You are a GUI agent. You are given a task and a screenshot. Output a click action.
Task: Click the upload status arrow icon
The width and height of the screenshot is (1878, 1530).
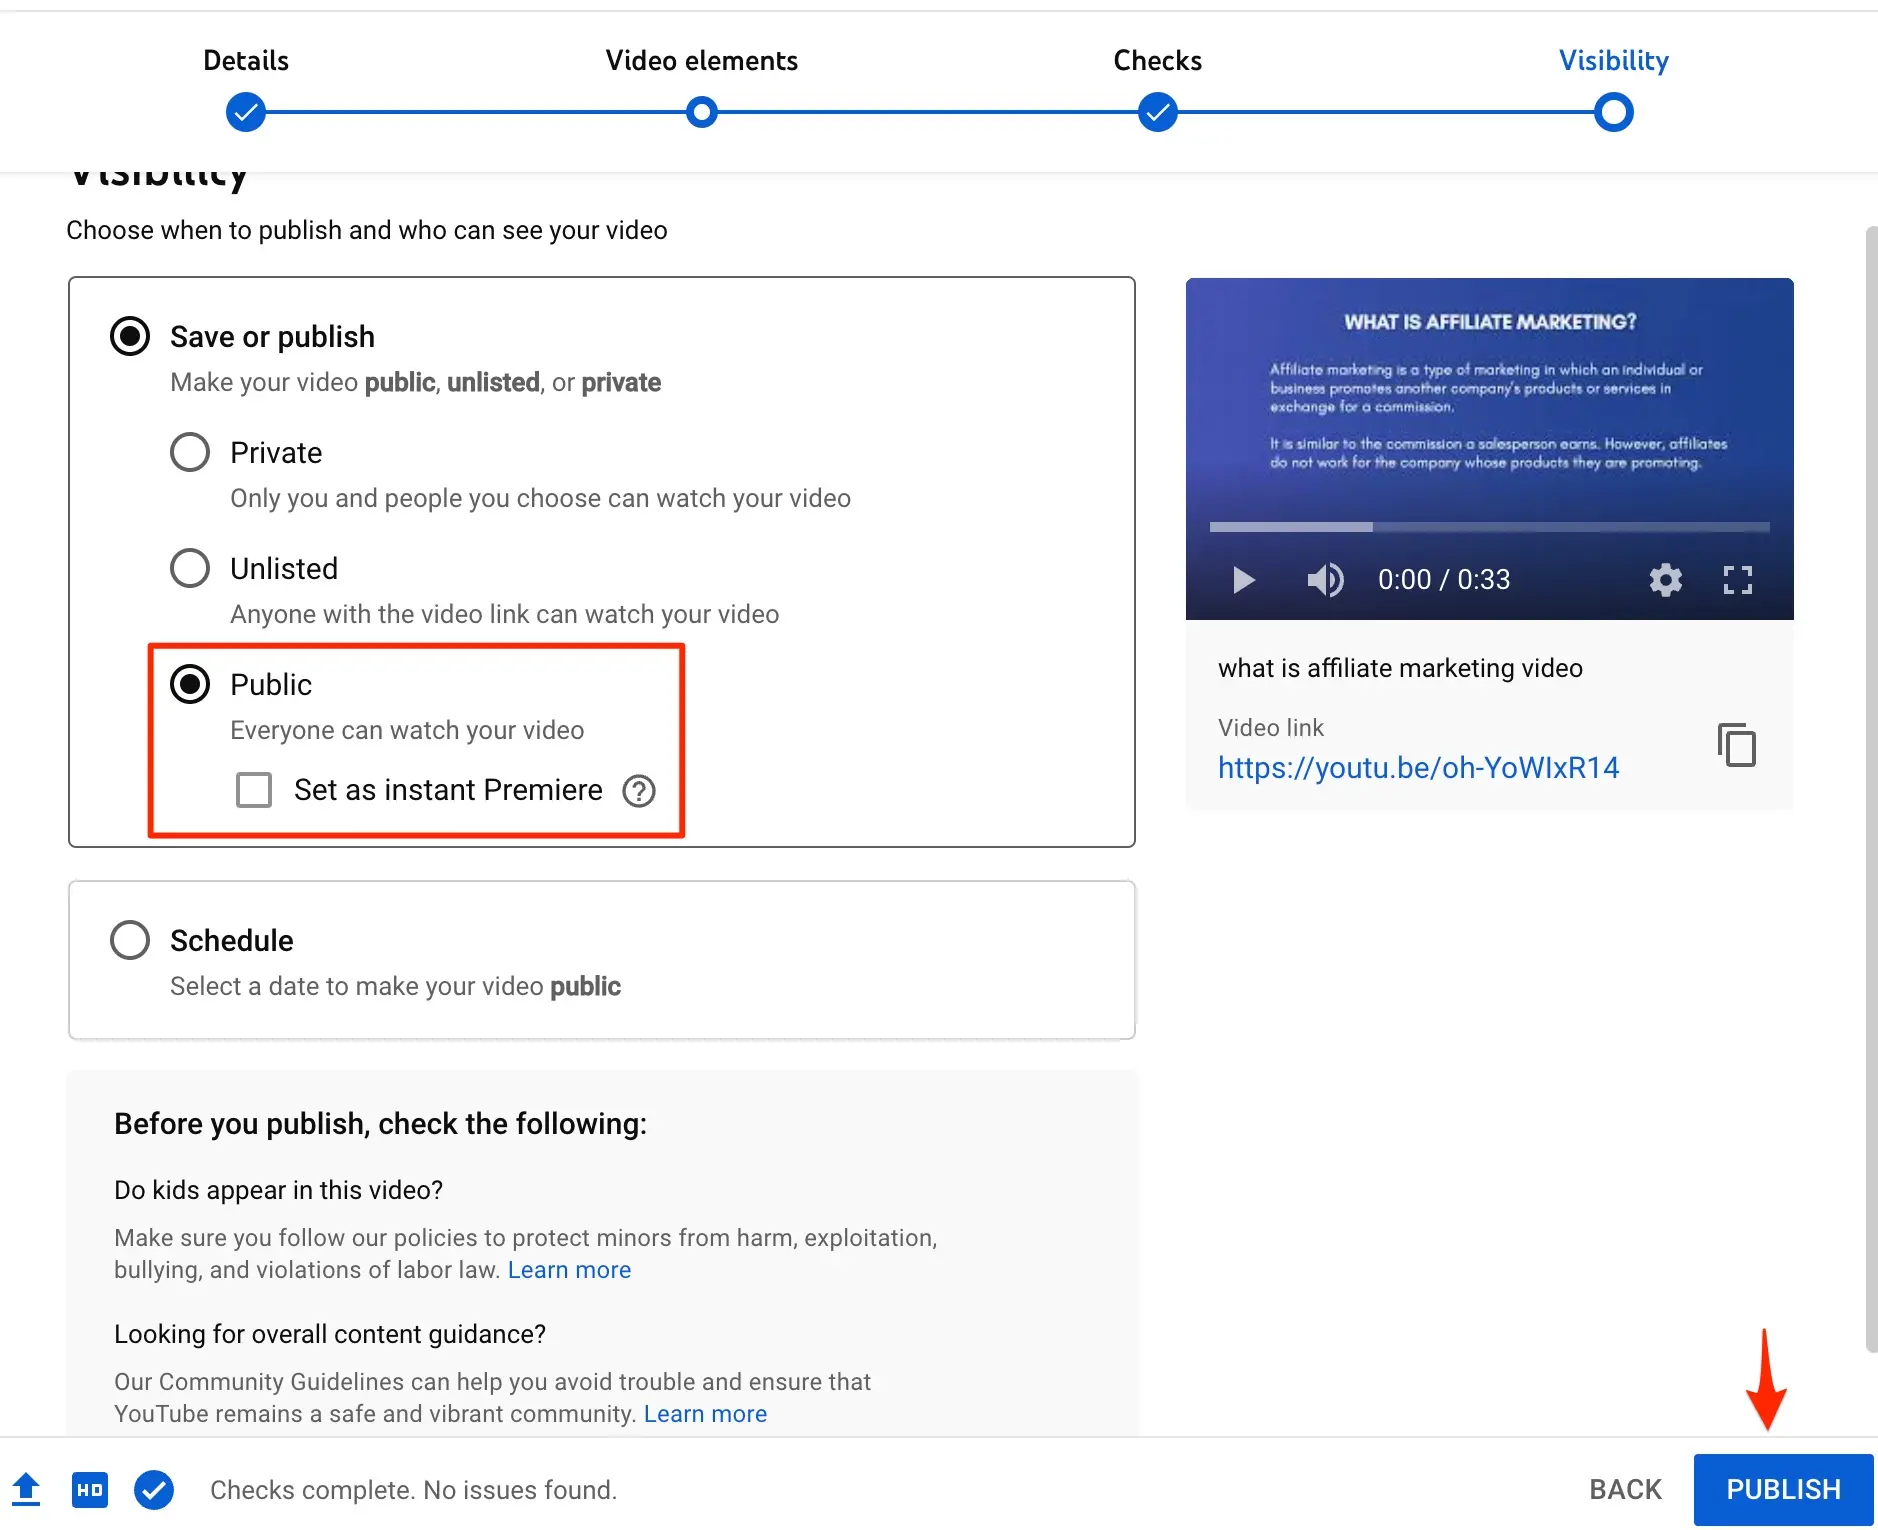[27, 1489]
